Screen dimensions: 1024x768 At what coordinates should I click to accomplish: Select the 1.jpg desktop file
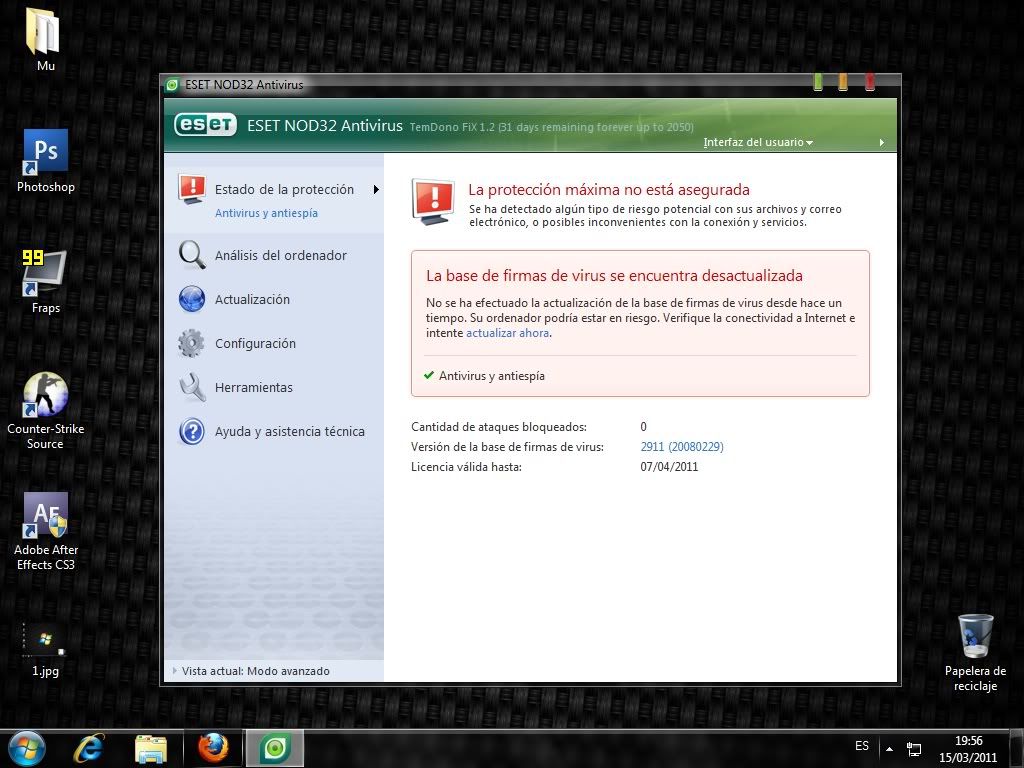coord(45,650)
